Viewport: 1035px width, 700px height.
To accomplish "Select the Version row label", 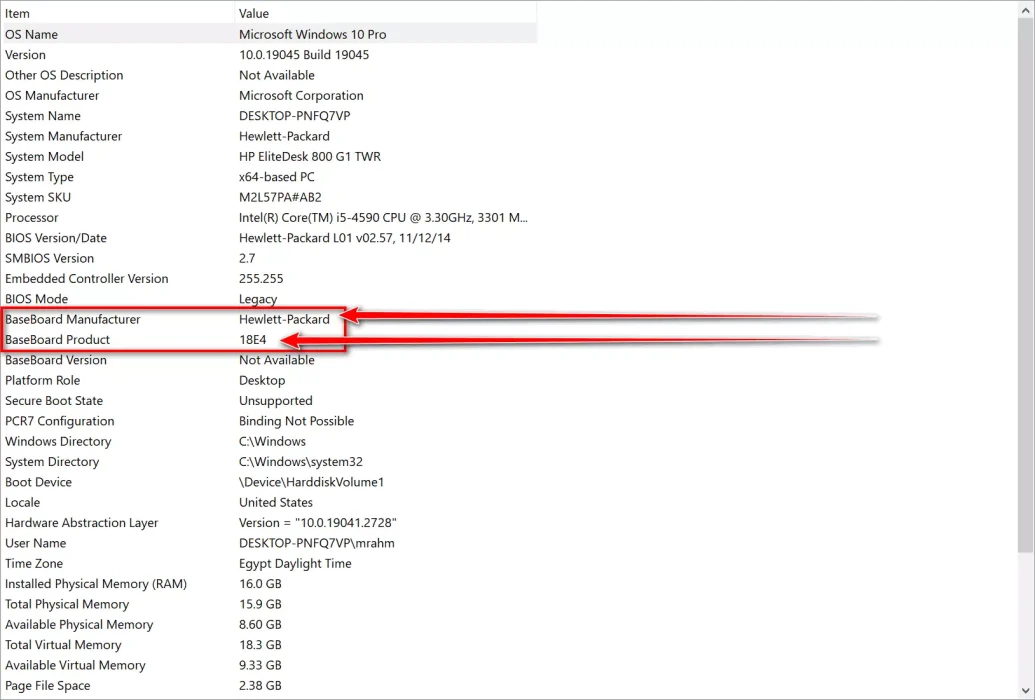I will click(25, 55).
